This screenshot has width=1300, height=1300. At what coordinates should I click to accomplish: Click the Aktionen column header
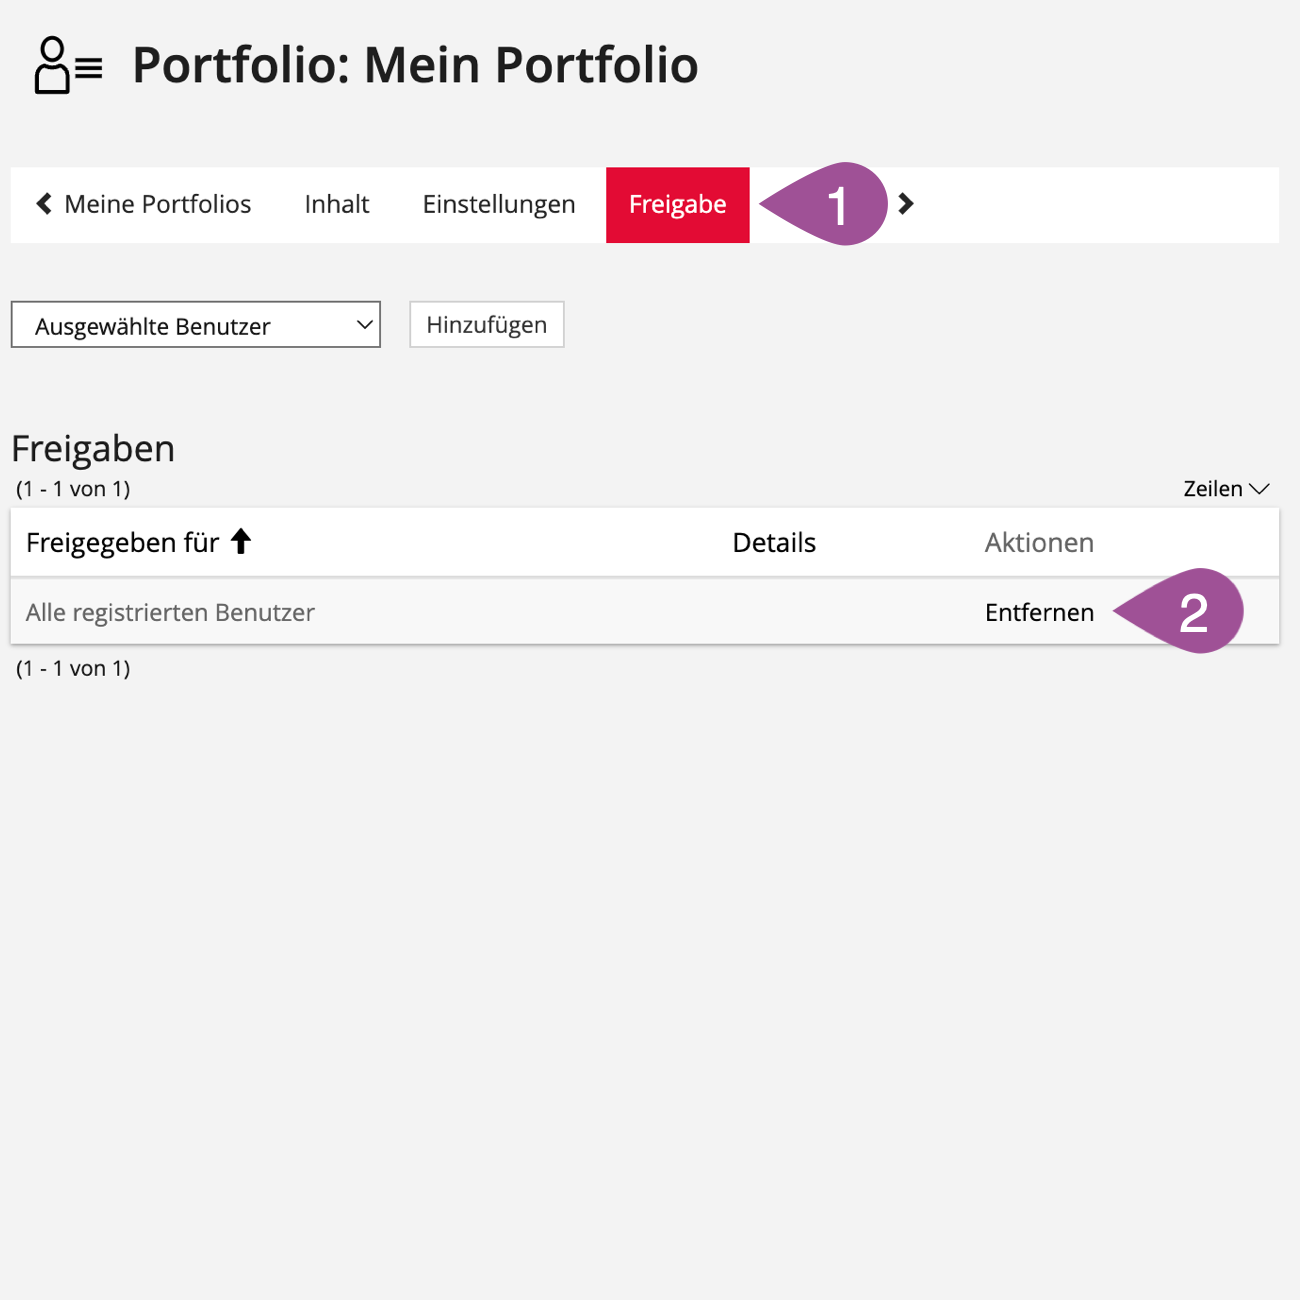pos(1039,542)
